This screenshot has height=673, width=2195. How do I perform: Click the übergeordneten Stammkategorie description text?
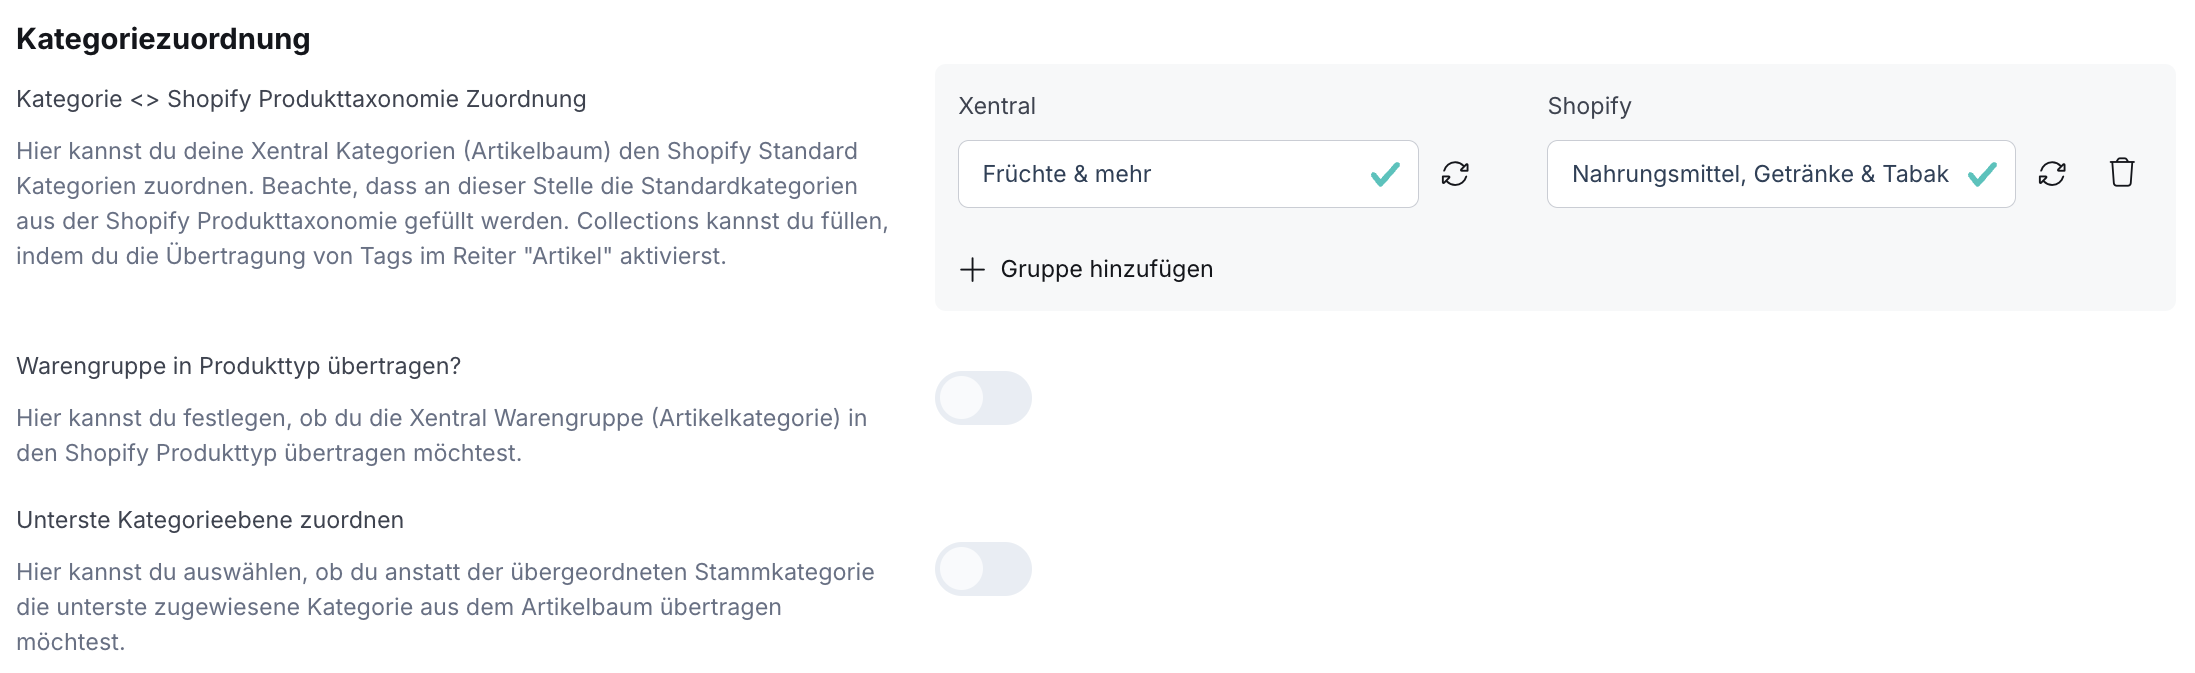click(446, 607)
